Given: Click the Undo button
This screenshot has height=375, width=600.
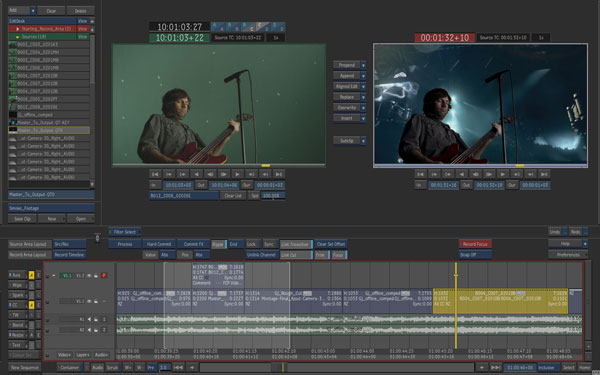Looking at the screenshot, I should [555, 232].
